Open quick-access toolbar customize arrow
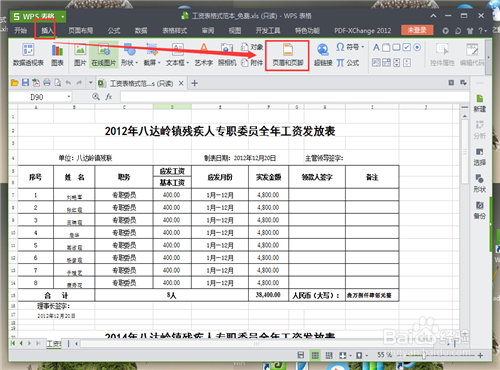The height and width of the screenshot is (370, 500). [x=90, y=83]
